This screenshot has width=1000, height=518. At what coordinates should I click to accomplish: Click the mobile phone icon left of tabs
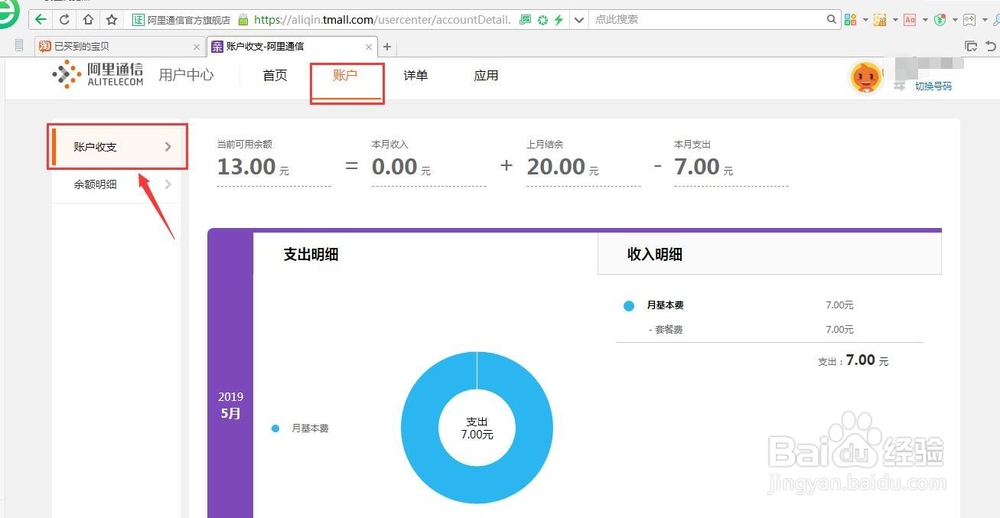click(18, 46)
